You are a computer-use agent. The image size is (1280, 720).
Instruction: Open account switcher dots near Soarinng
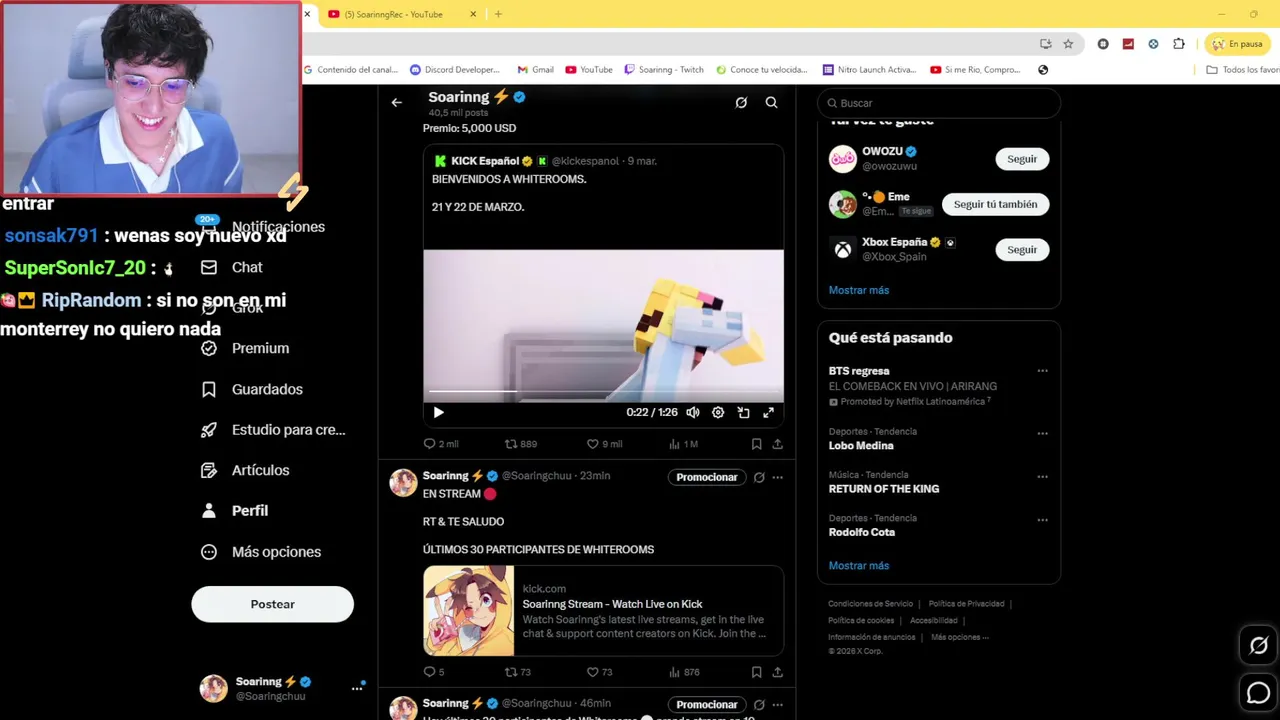point(356,688)
